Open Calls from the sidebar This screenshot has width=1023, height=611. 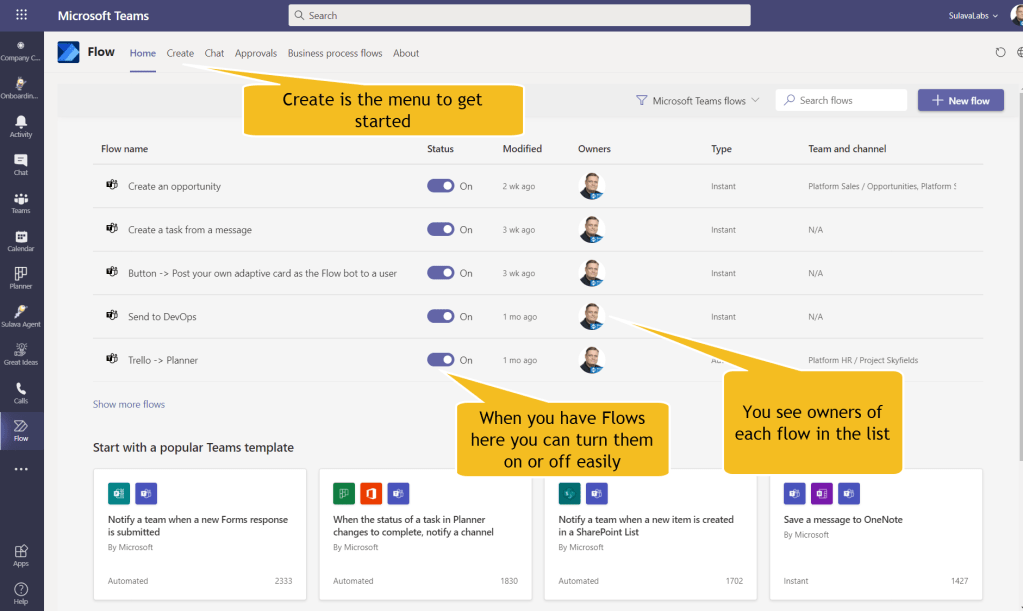pos(21,393)
